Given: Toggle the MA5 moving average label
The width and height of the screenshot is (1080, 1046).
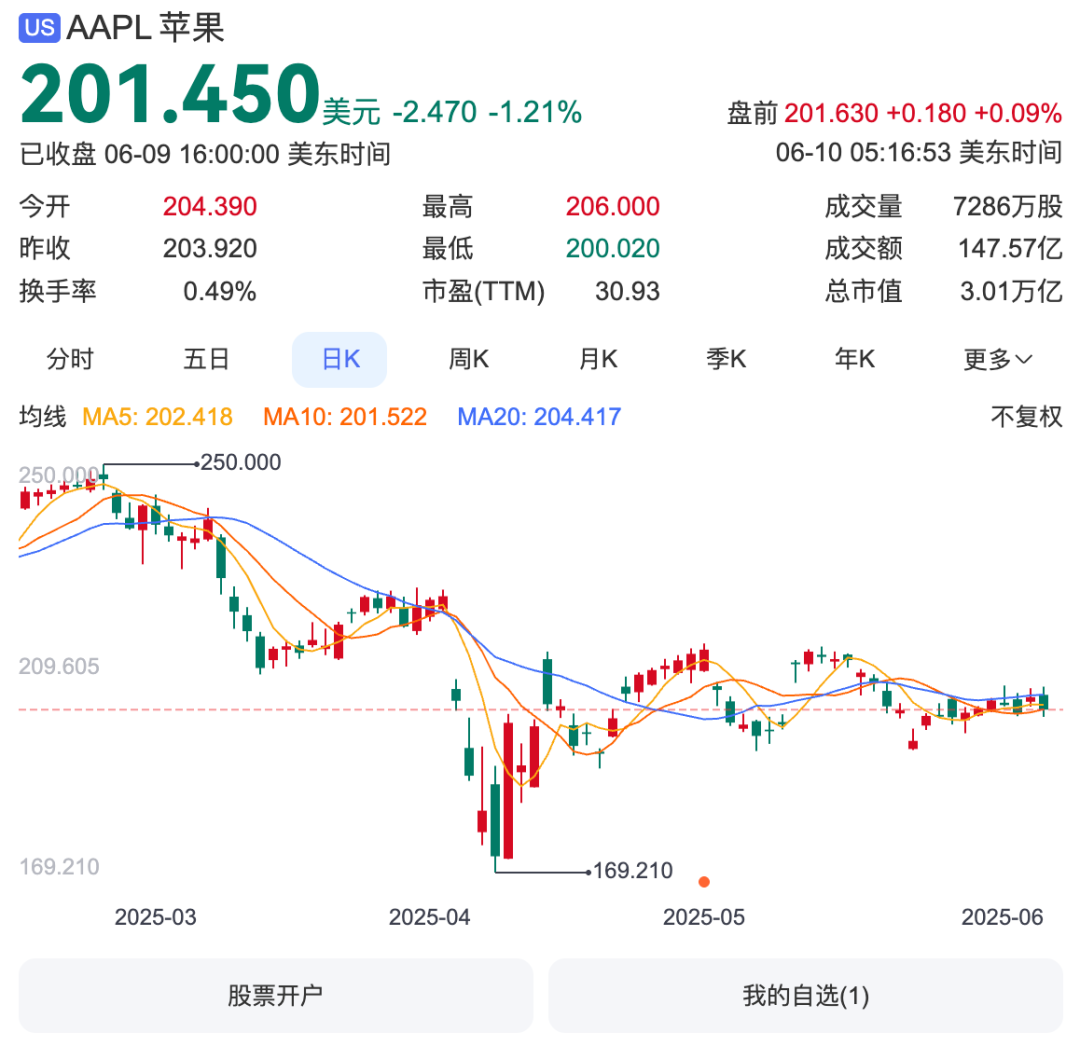Looking at the screenshot, I should click(x=157, y=417).
